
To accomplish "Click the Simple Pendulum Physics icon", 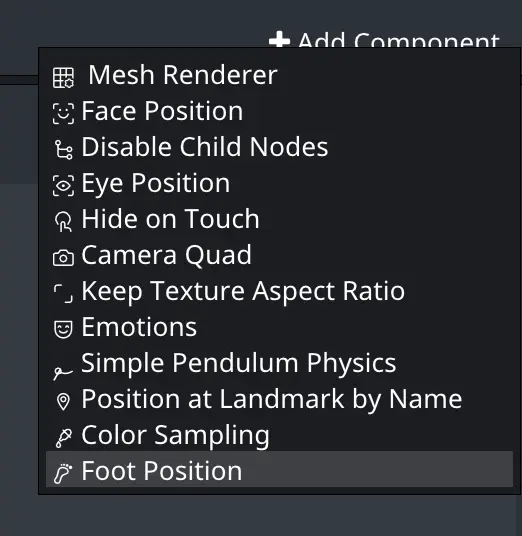I will coord(63,372).
